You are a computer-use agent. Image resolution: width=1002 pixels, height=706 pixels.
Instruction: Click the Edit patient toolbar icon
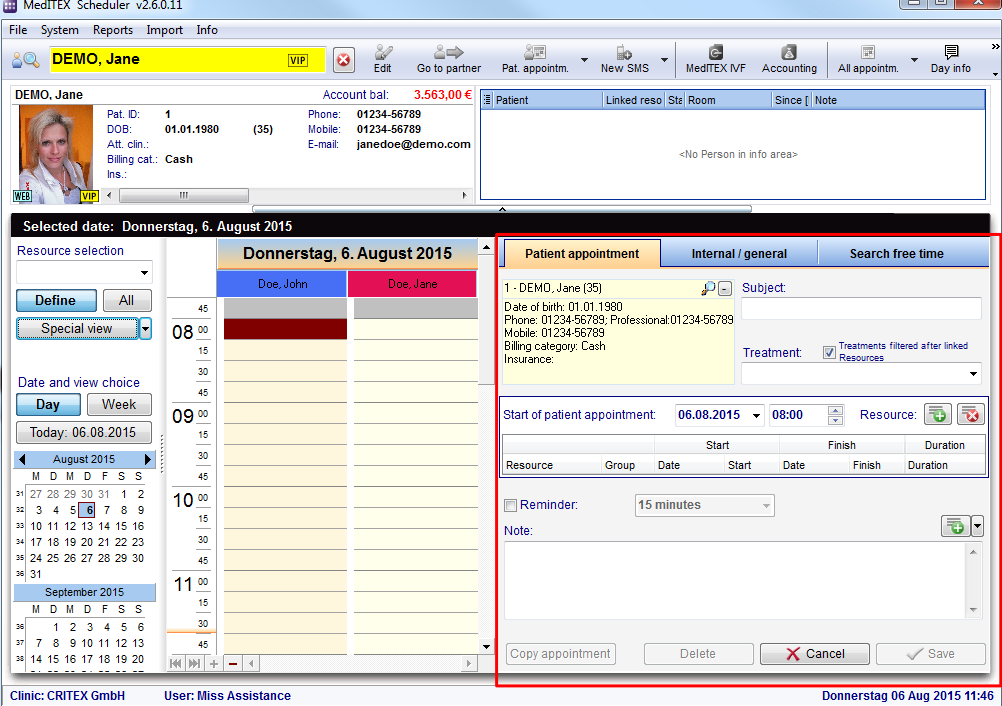383,59
